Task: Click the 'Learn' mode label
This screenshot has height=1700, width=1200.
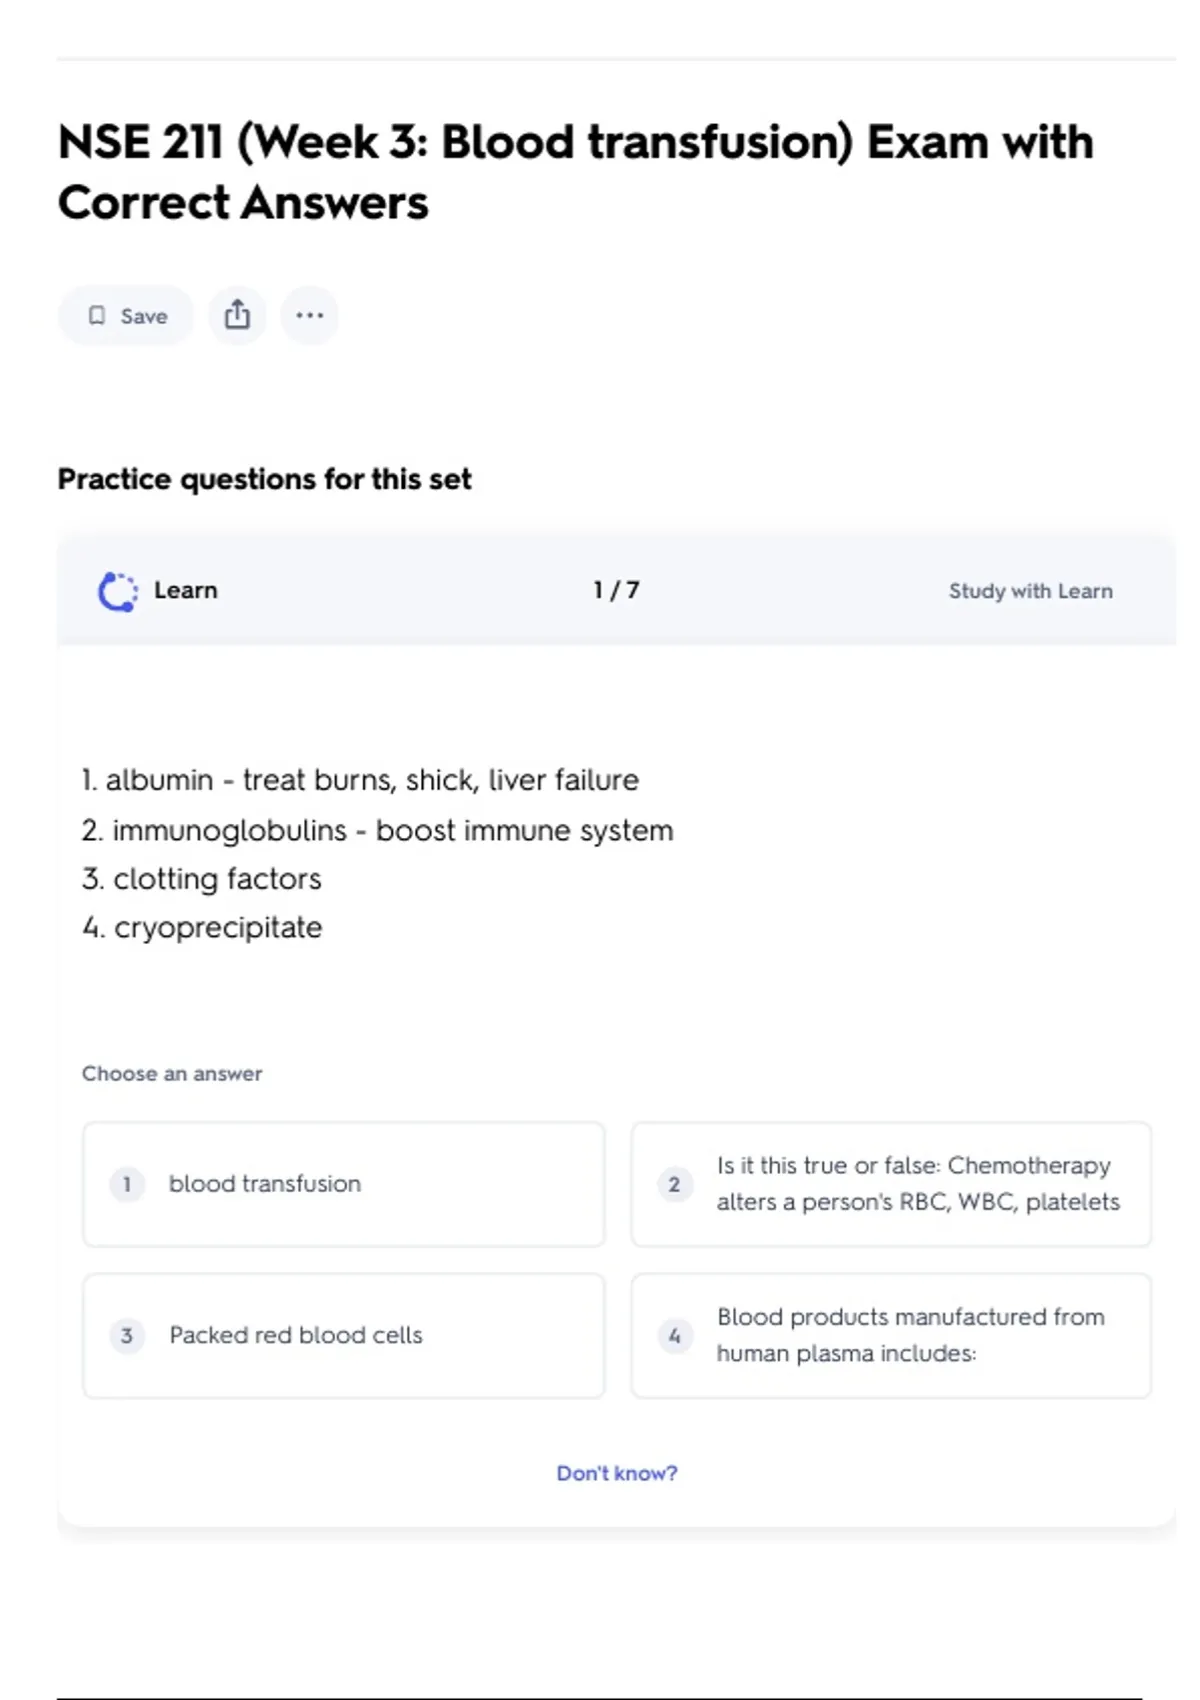Action: click(x=186, y=590)
